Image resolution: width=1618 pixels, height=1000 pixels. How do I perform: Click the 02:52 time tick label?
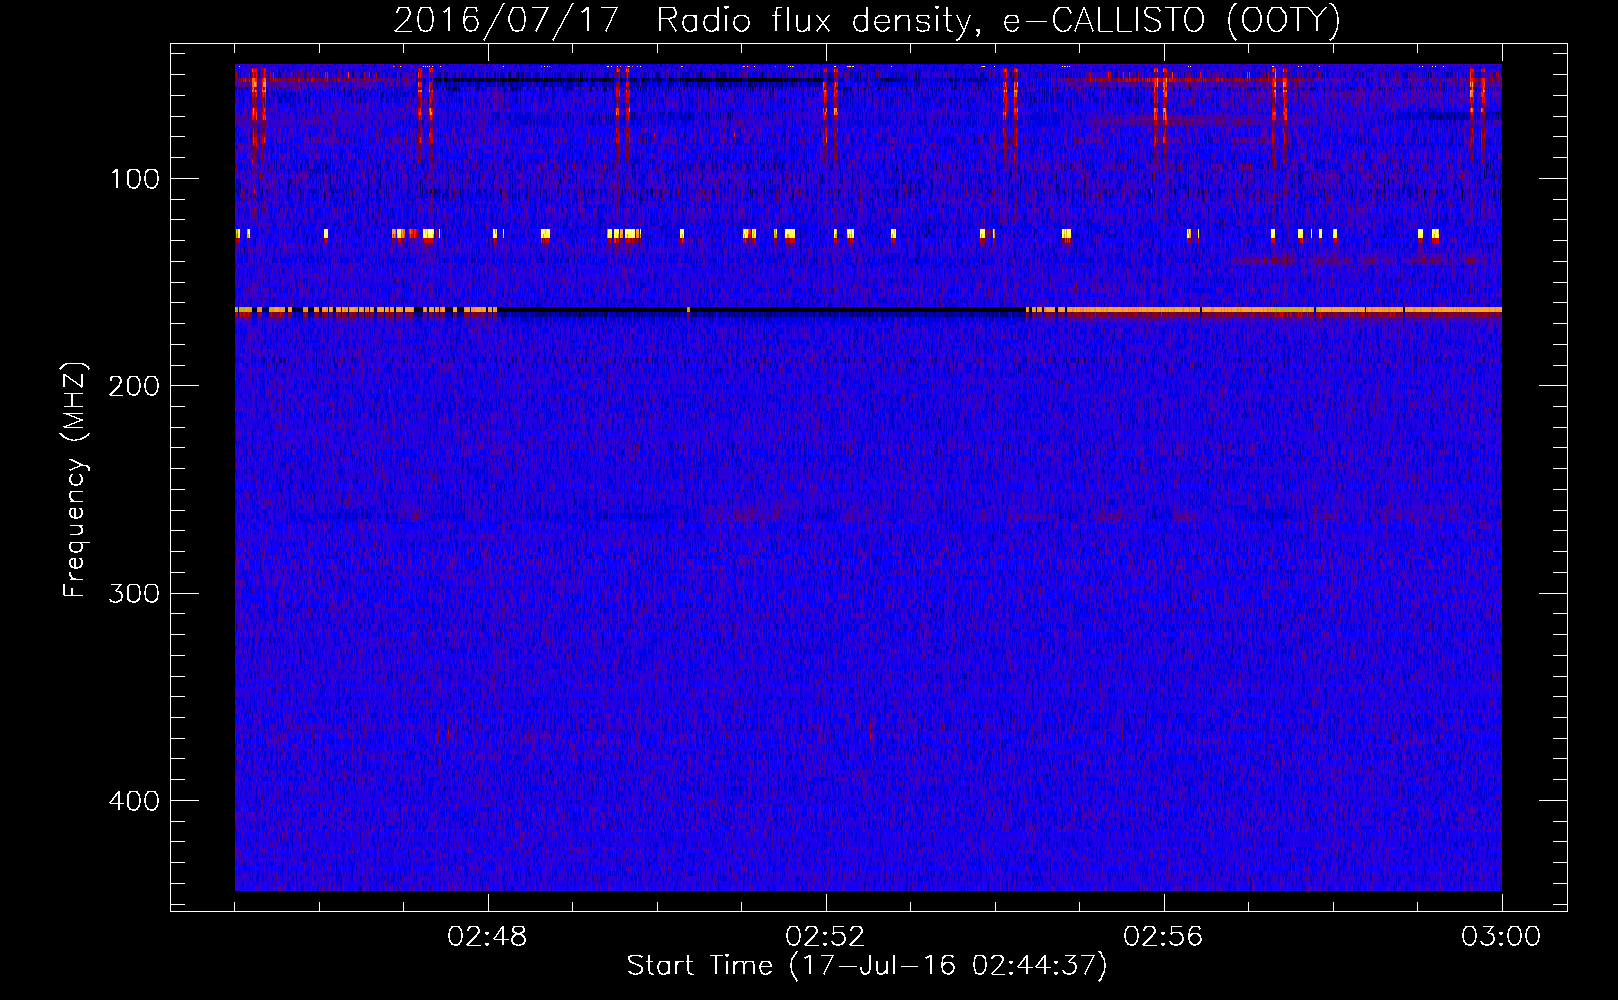825,937
